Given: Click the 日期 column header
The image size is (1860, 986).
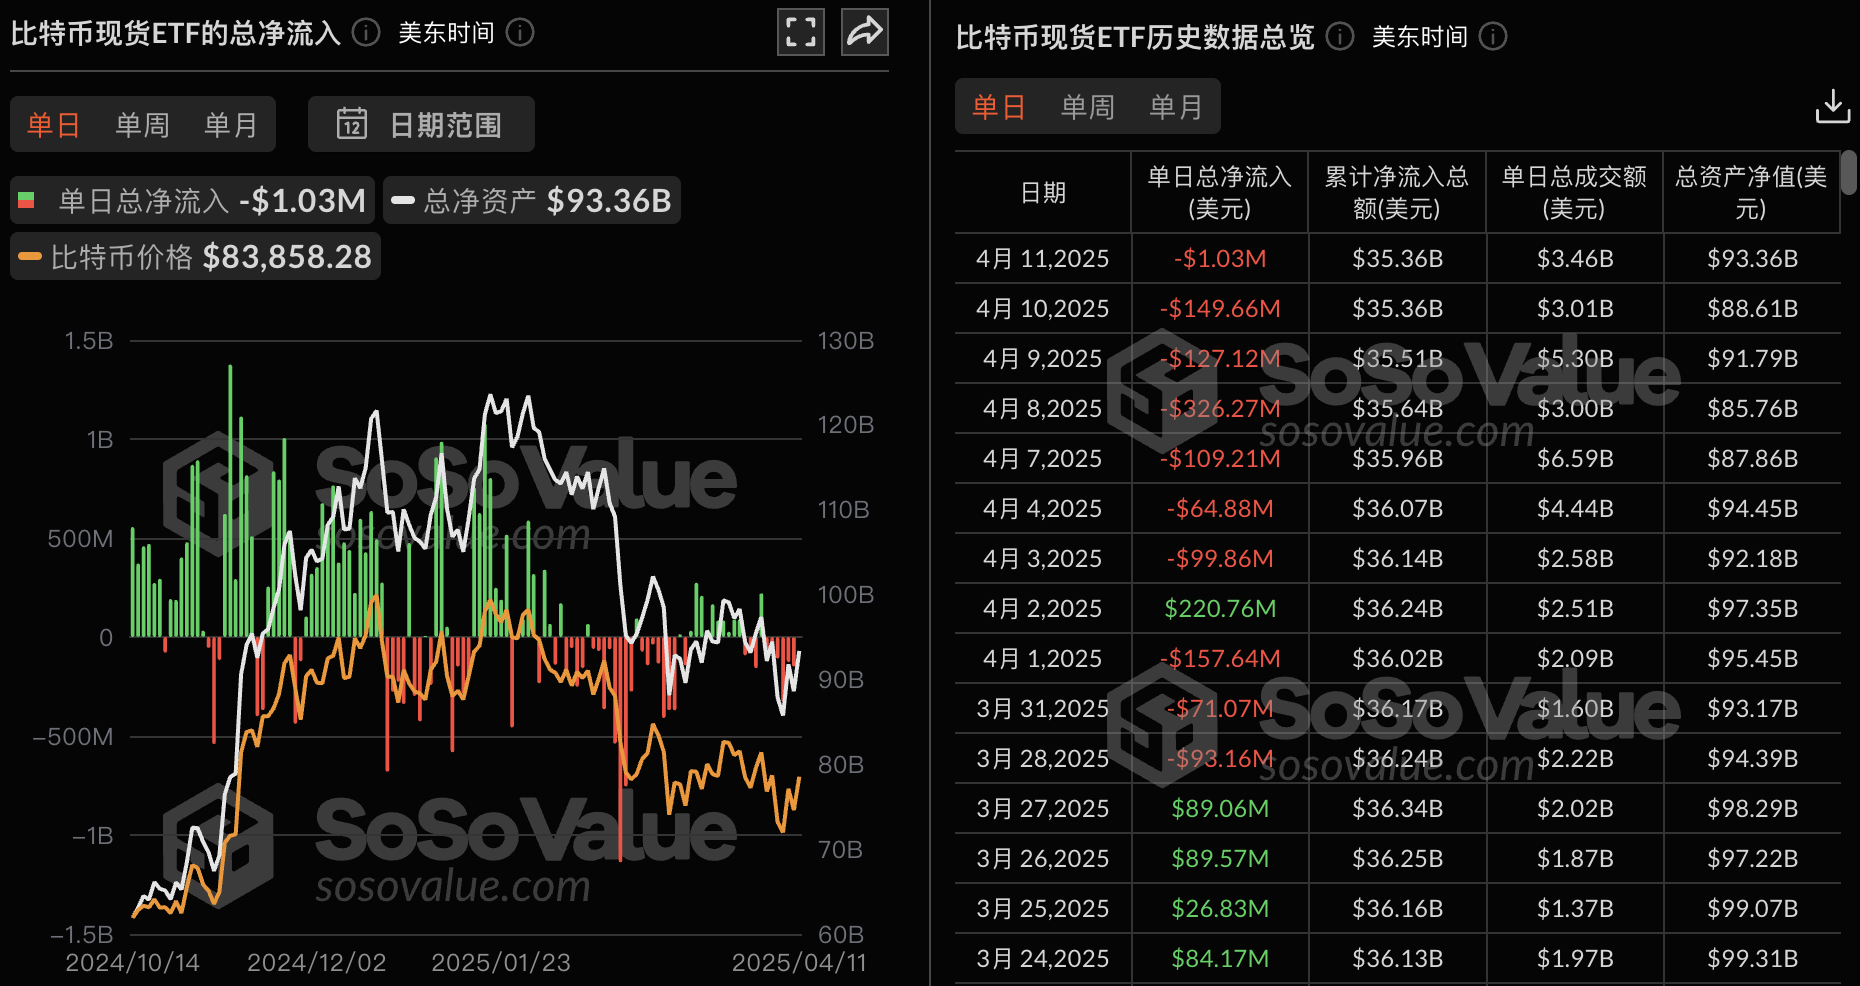Looking at the screenshot, I should 1043,192.
